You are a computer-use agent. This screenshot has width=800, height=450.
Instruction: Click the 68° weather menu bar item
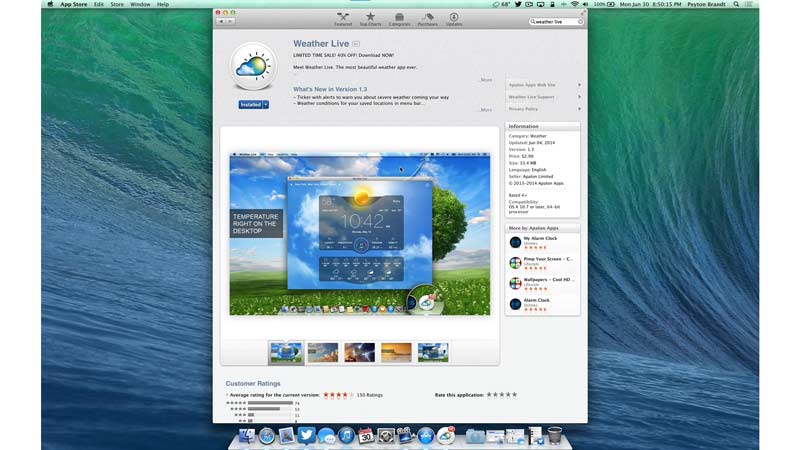tap(502, 4)
